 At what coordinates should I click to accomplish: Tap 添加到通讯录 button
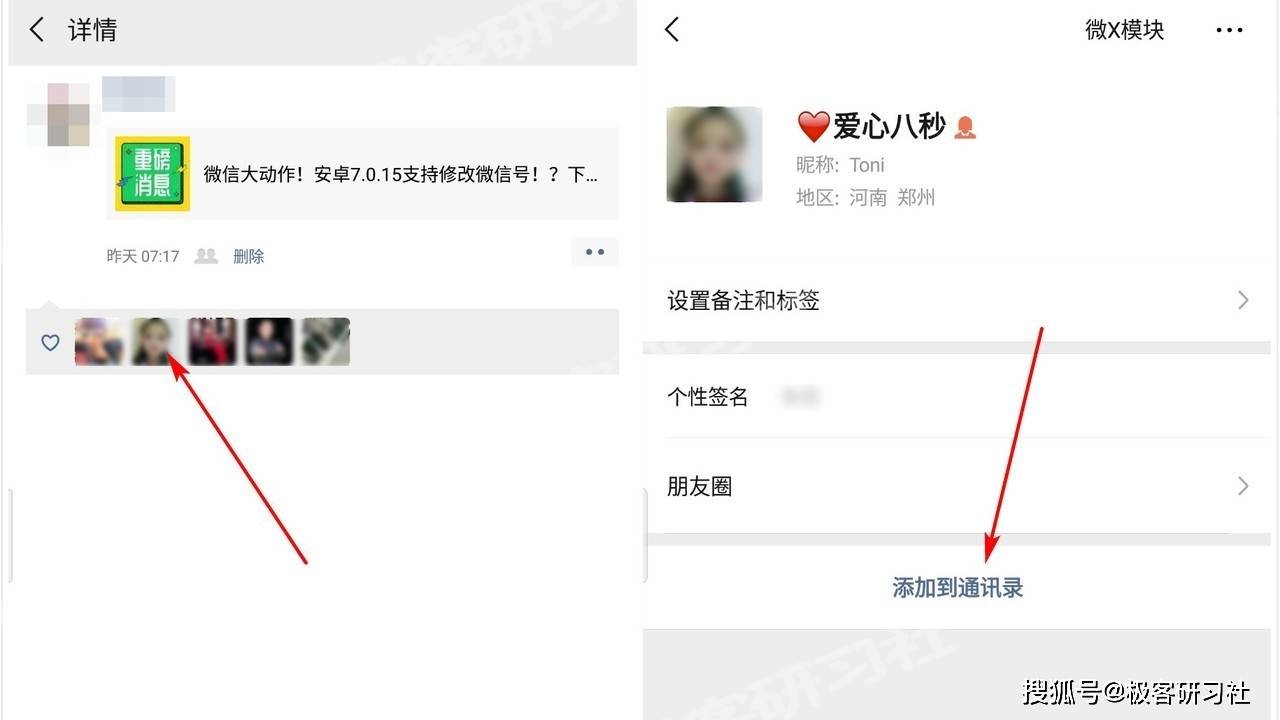tap(957, 588)
